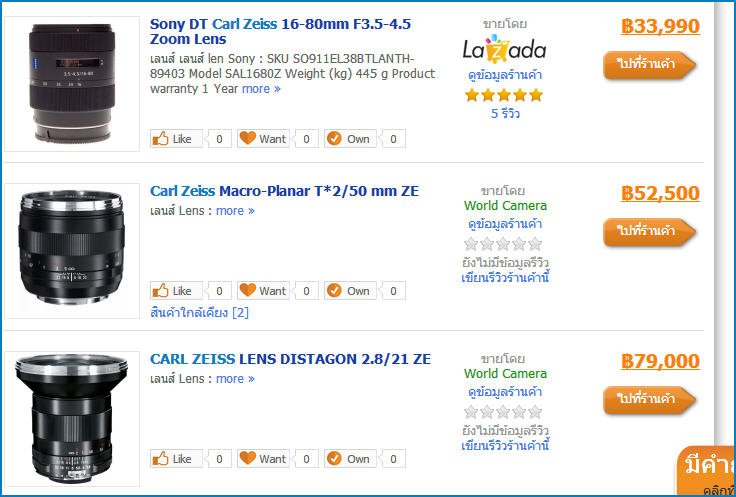Mark Sony DT lens as Own
Viewport: 736px width, 497px height.
(348, 139)
